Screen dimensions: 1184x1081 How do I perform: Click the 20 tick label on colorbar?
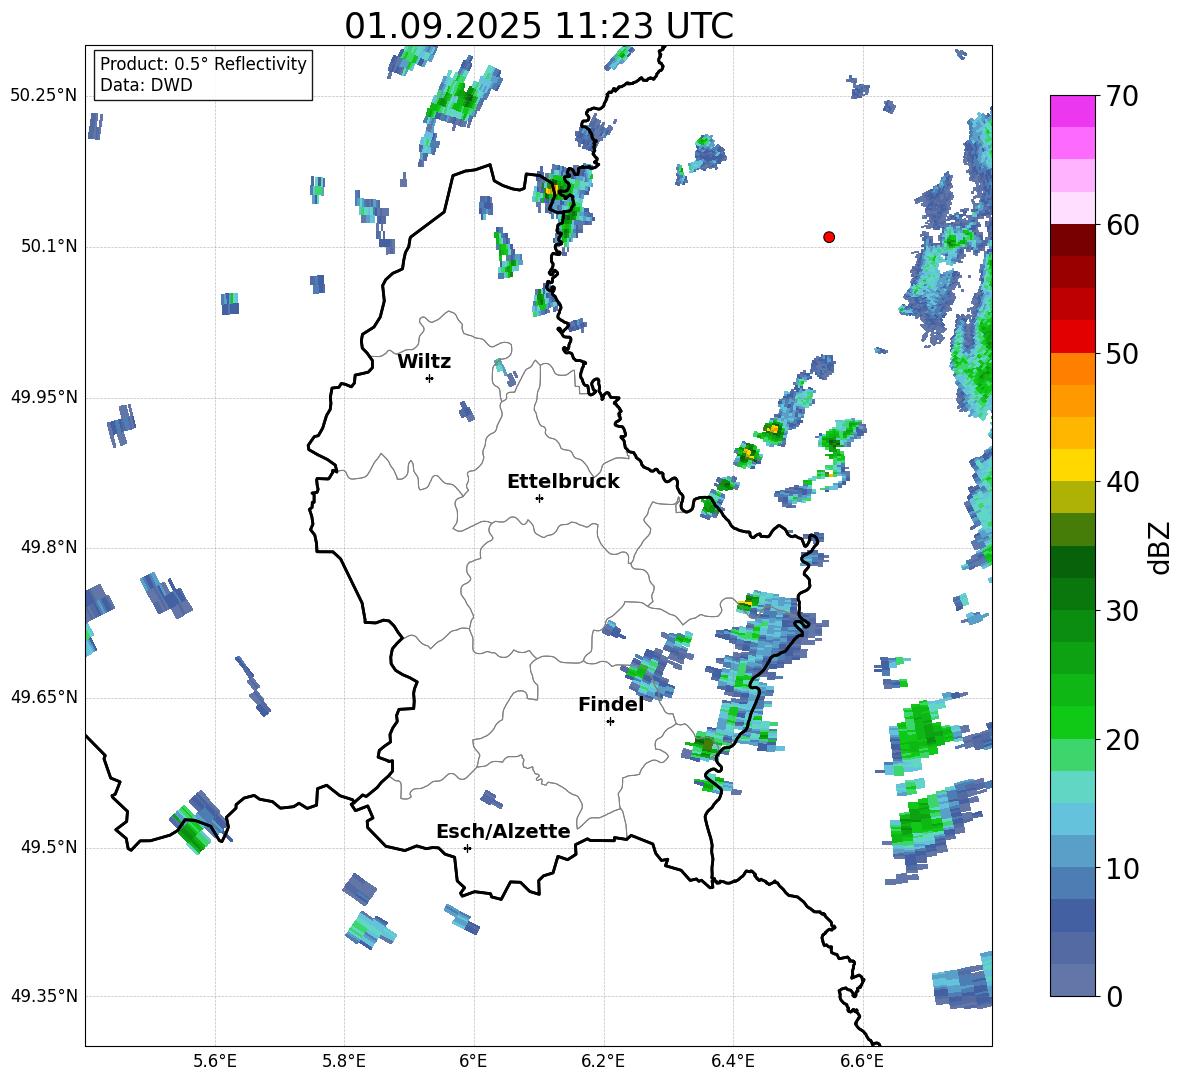[1122, 740]
